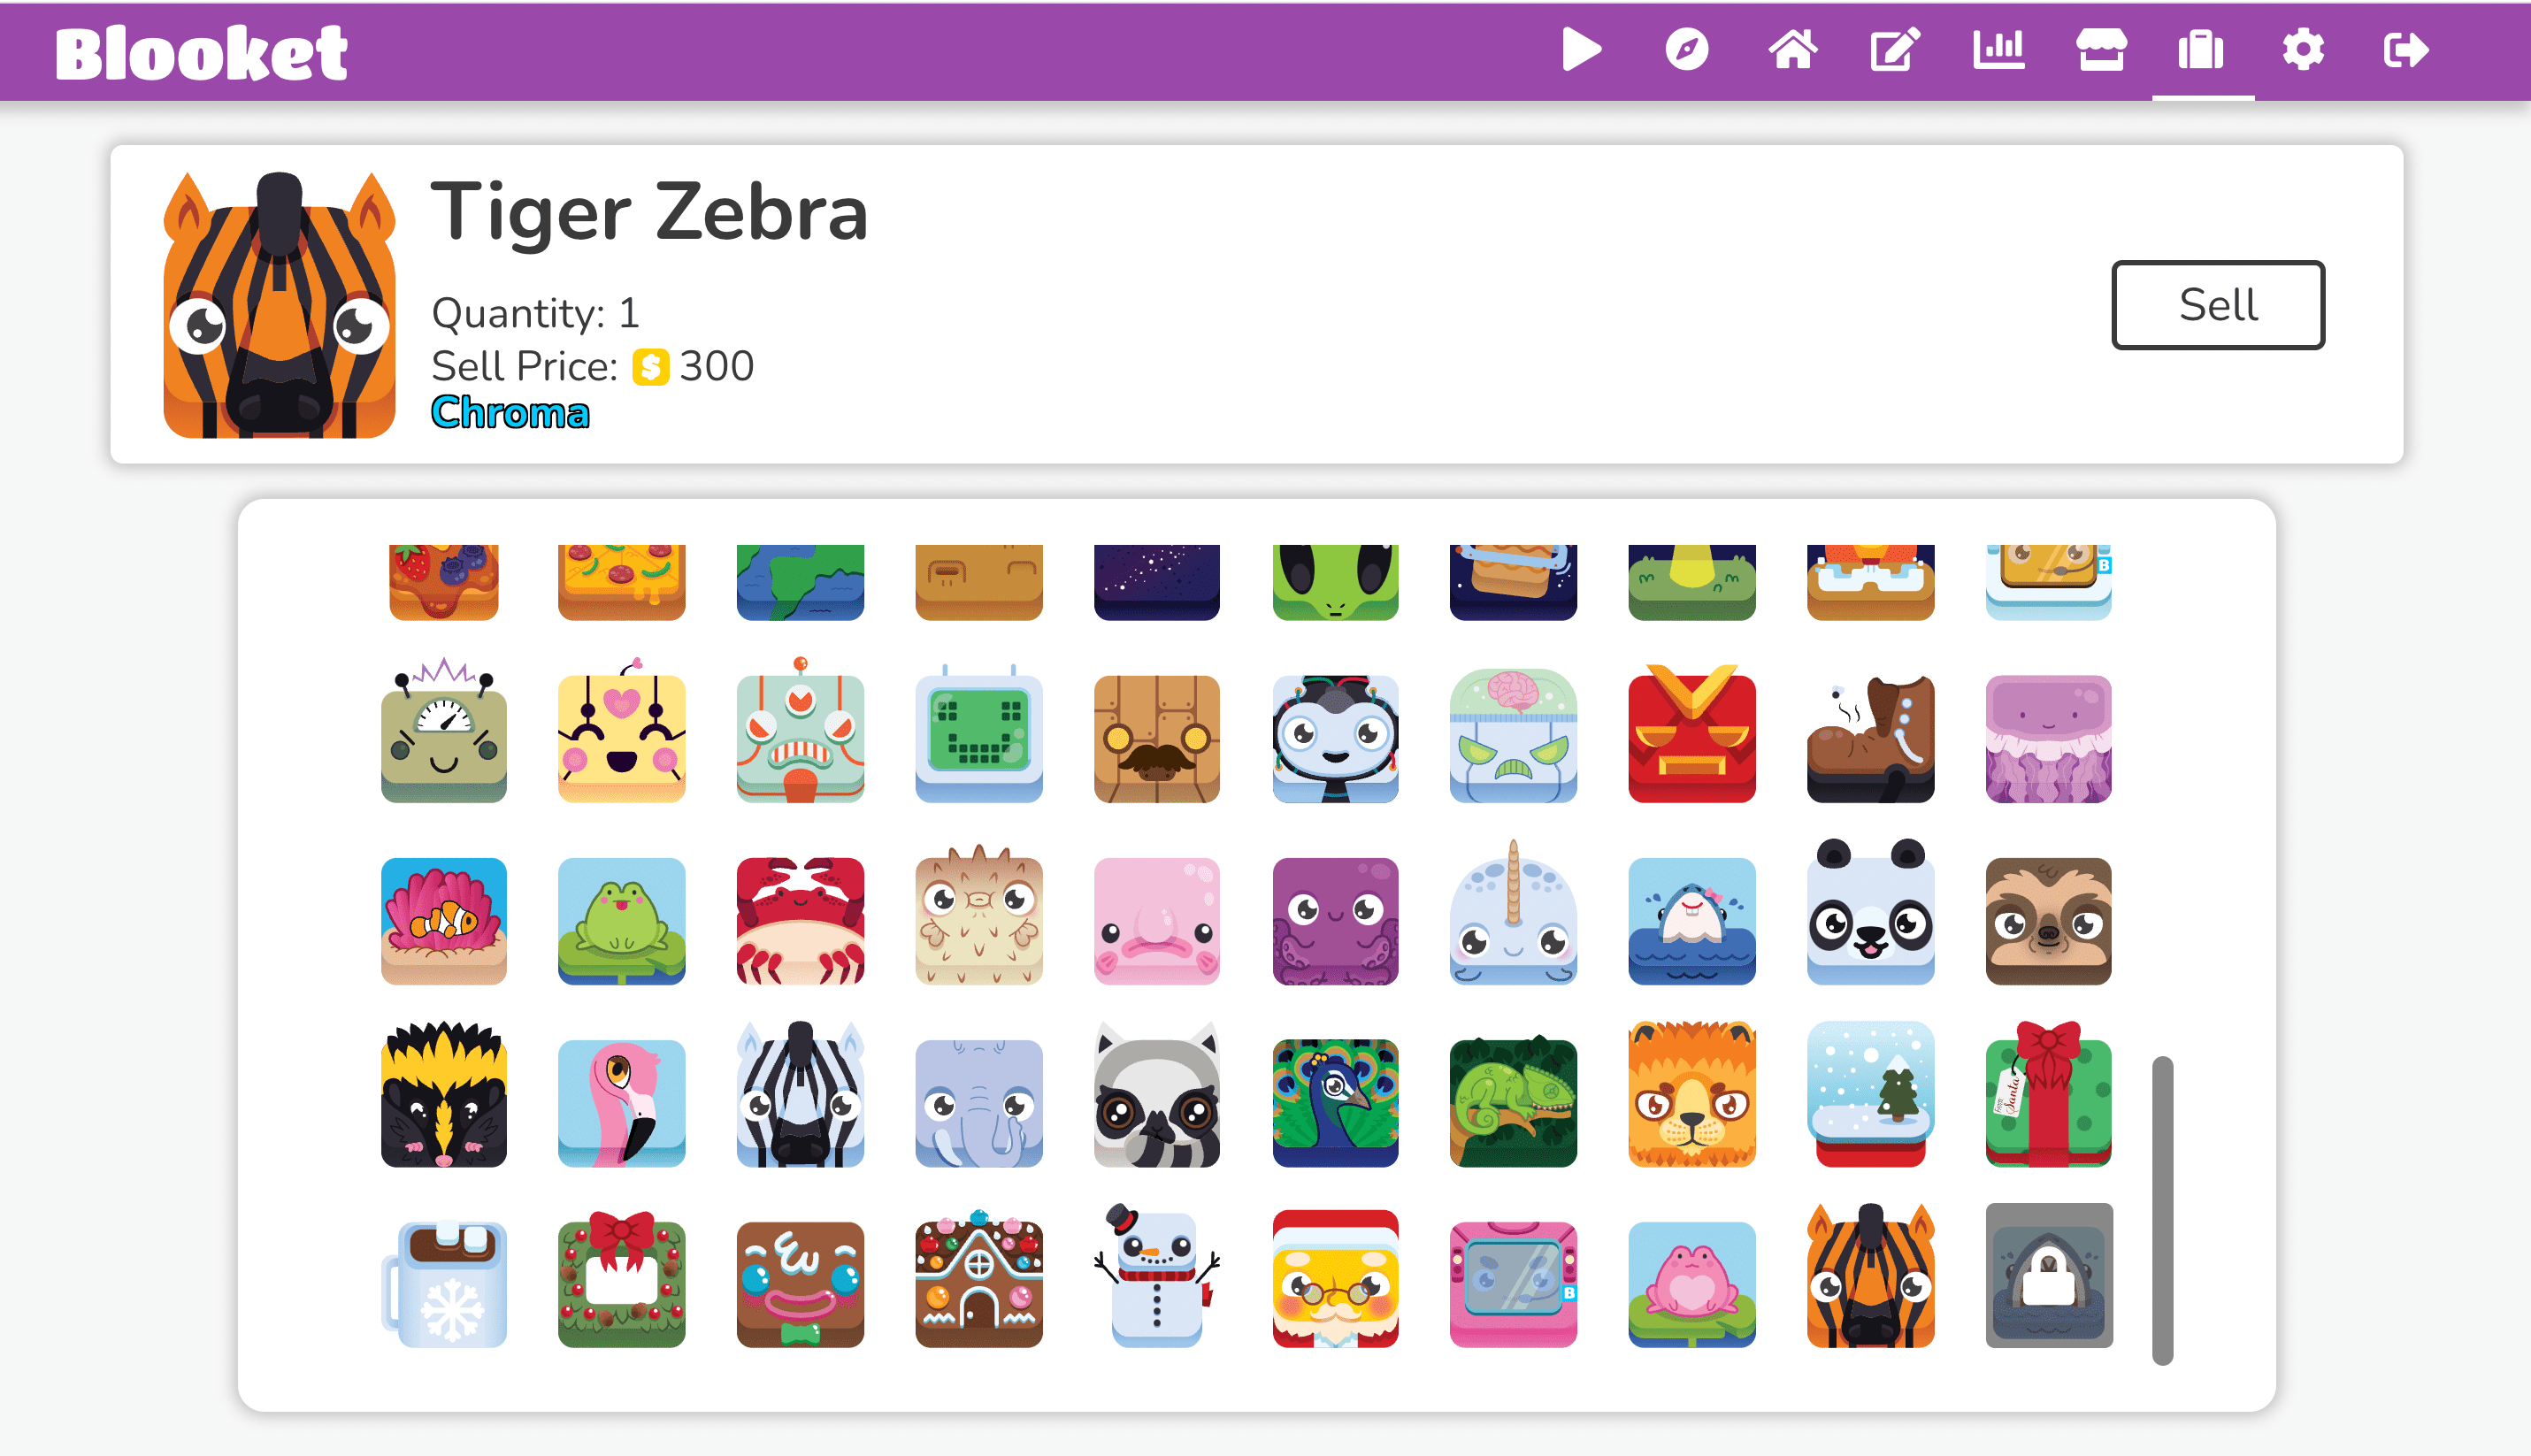Click the blook list scrollbar
The image size is (2531, 1456).
(x=2162, y=1210)
